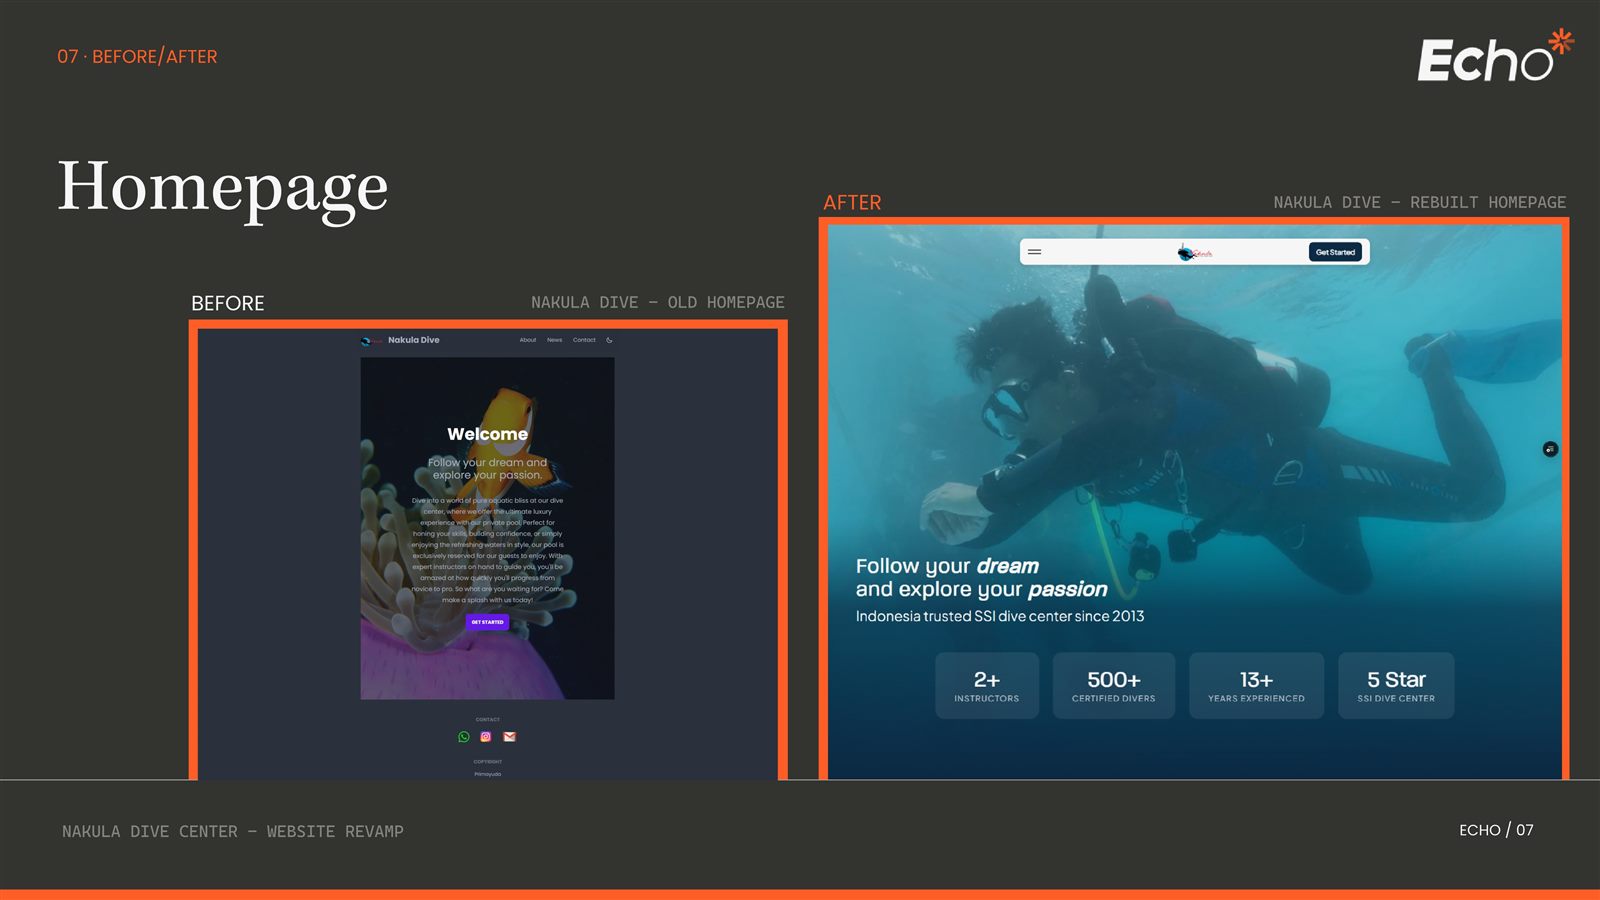1600x900 pixels.
Task: Click the dark Get Started button in the rebuilt navbar
Action: [1335, 252]
